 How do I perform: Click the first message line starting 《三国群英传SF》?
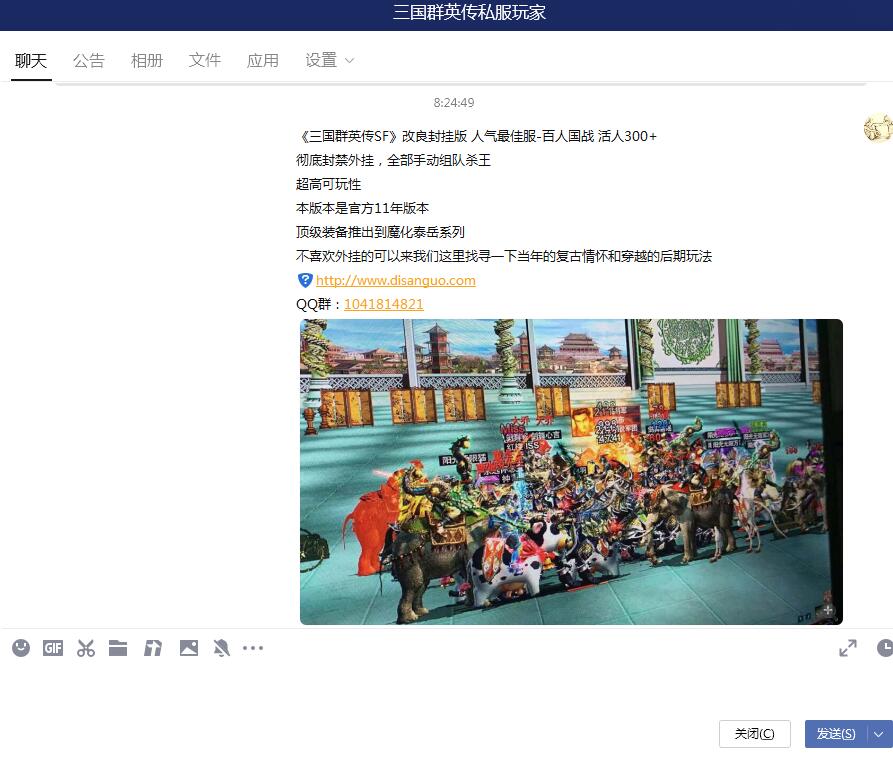point(477,136)
